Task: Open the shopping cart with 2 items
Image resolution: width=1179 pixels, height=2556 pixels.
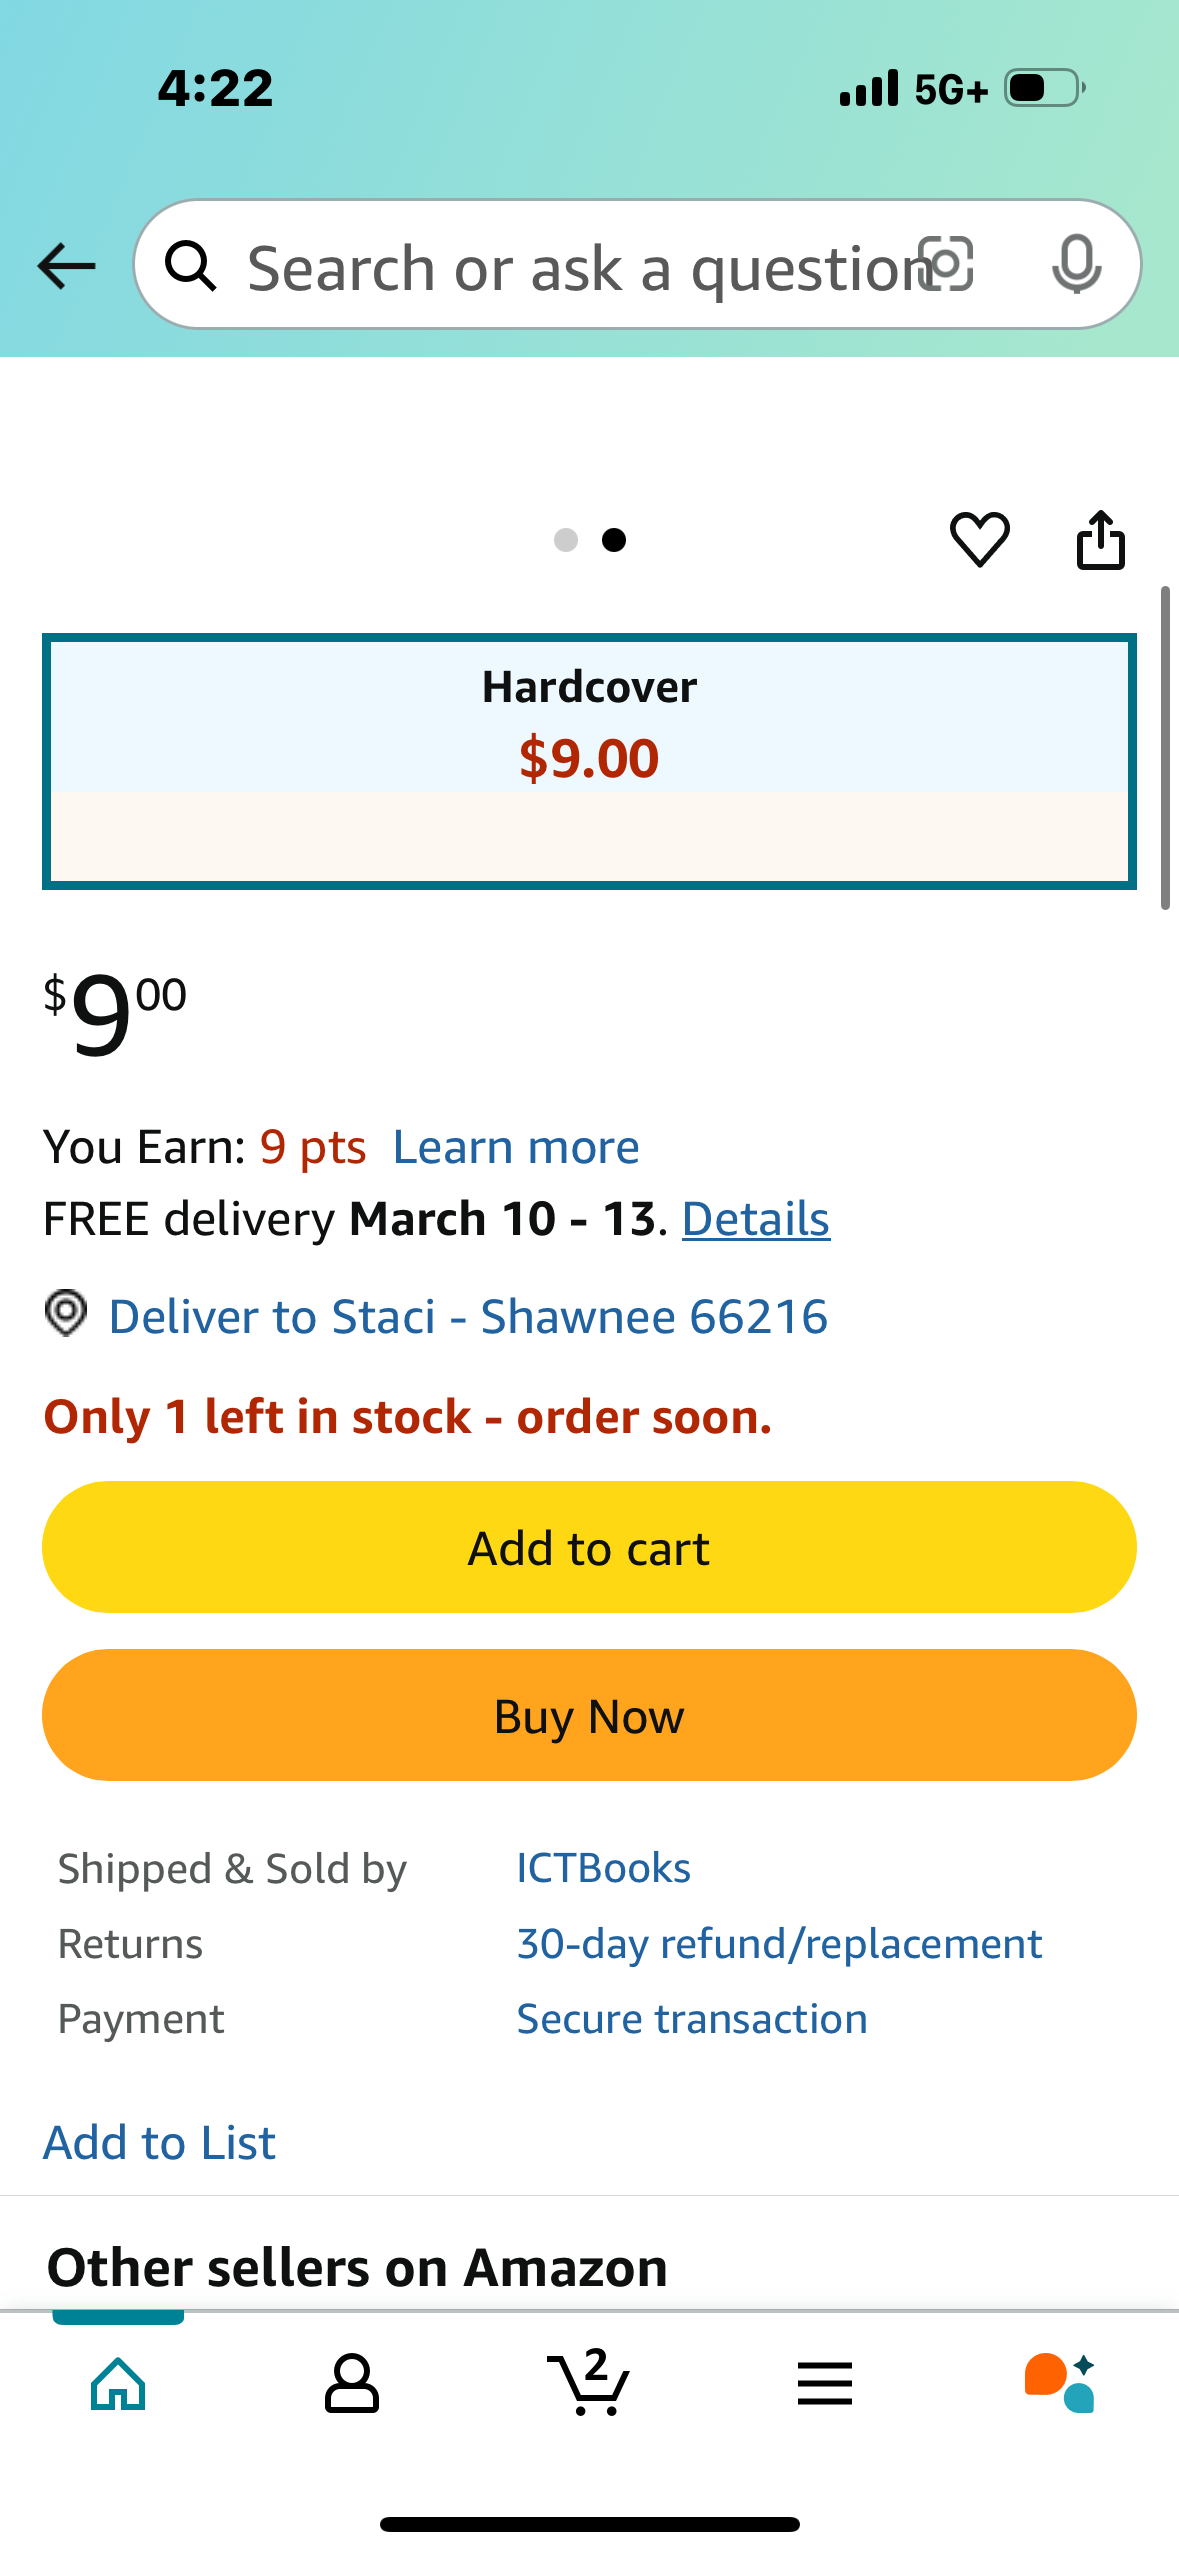Action: coord(589,2382)
